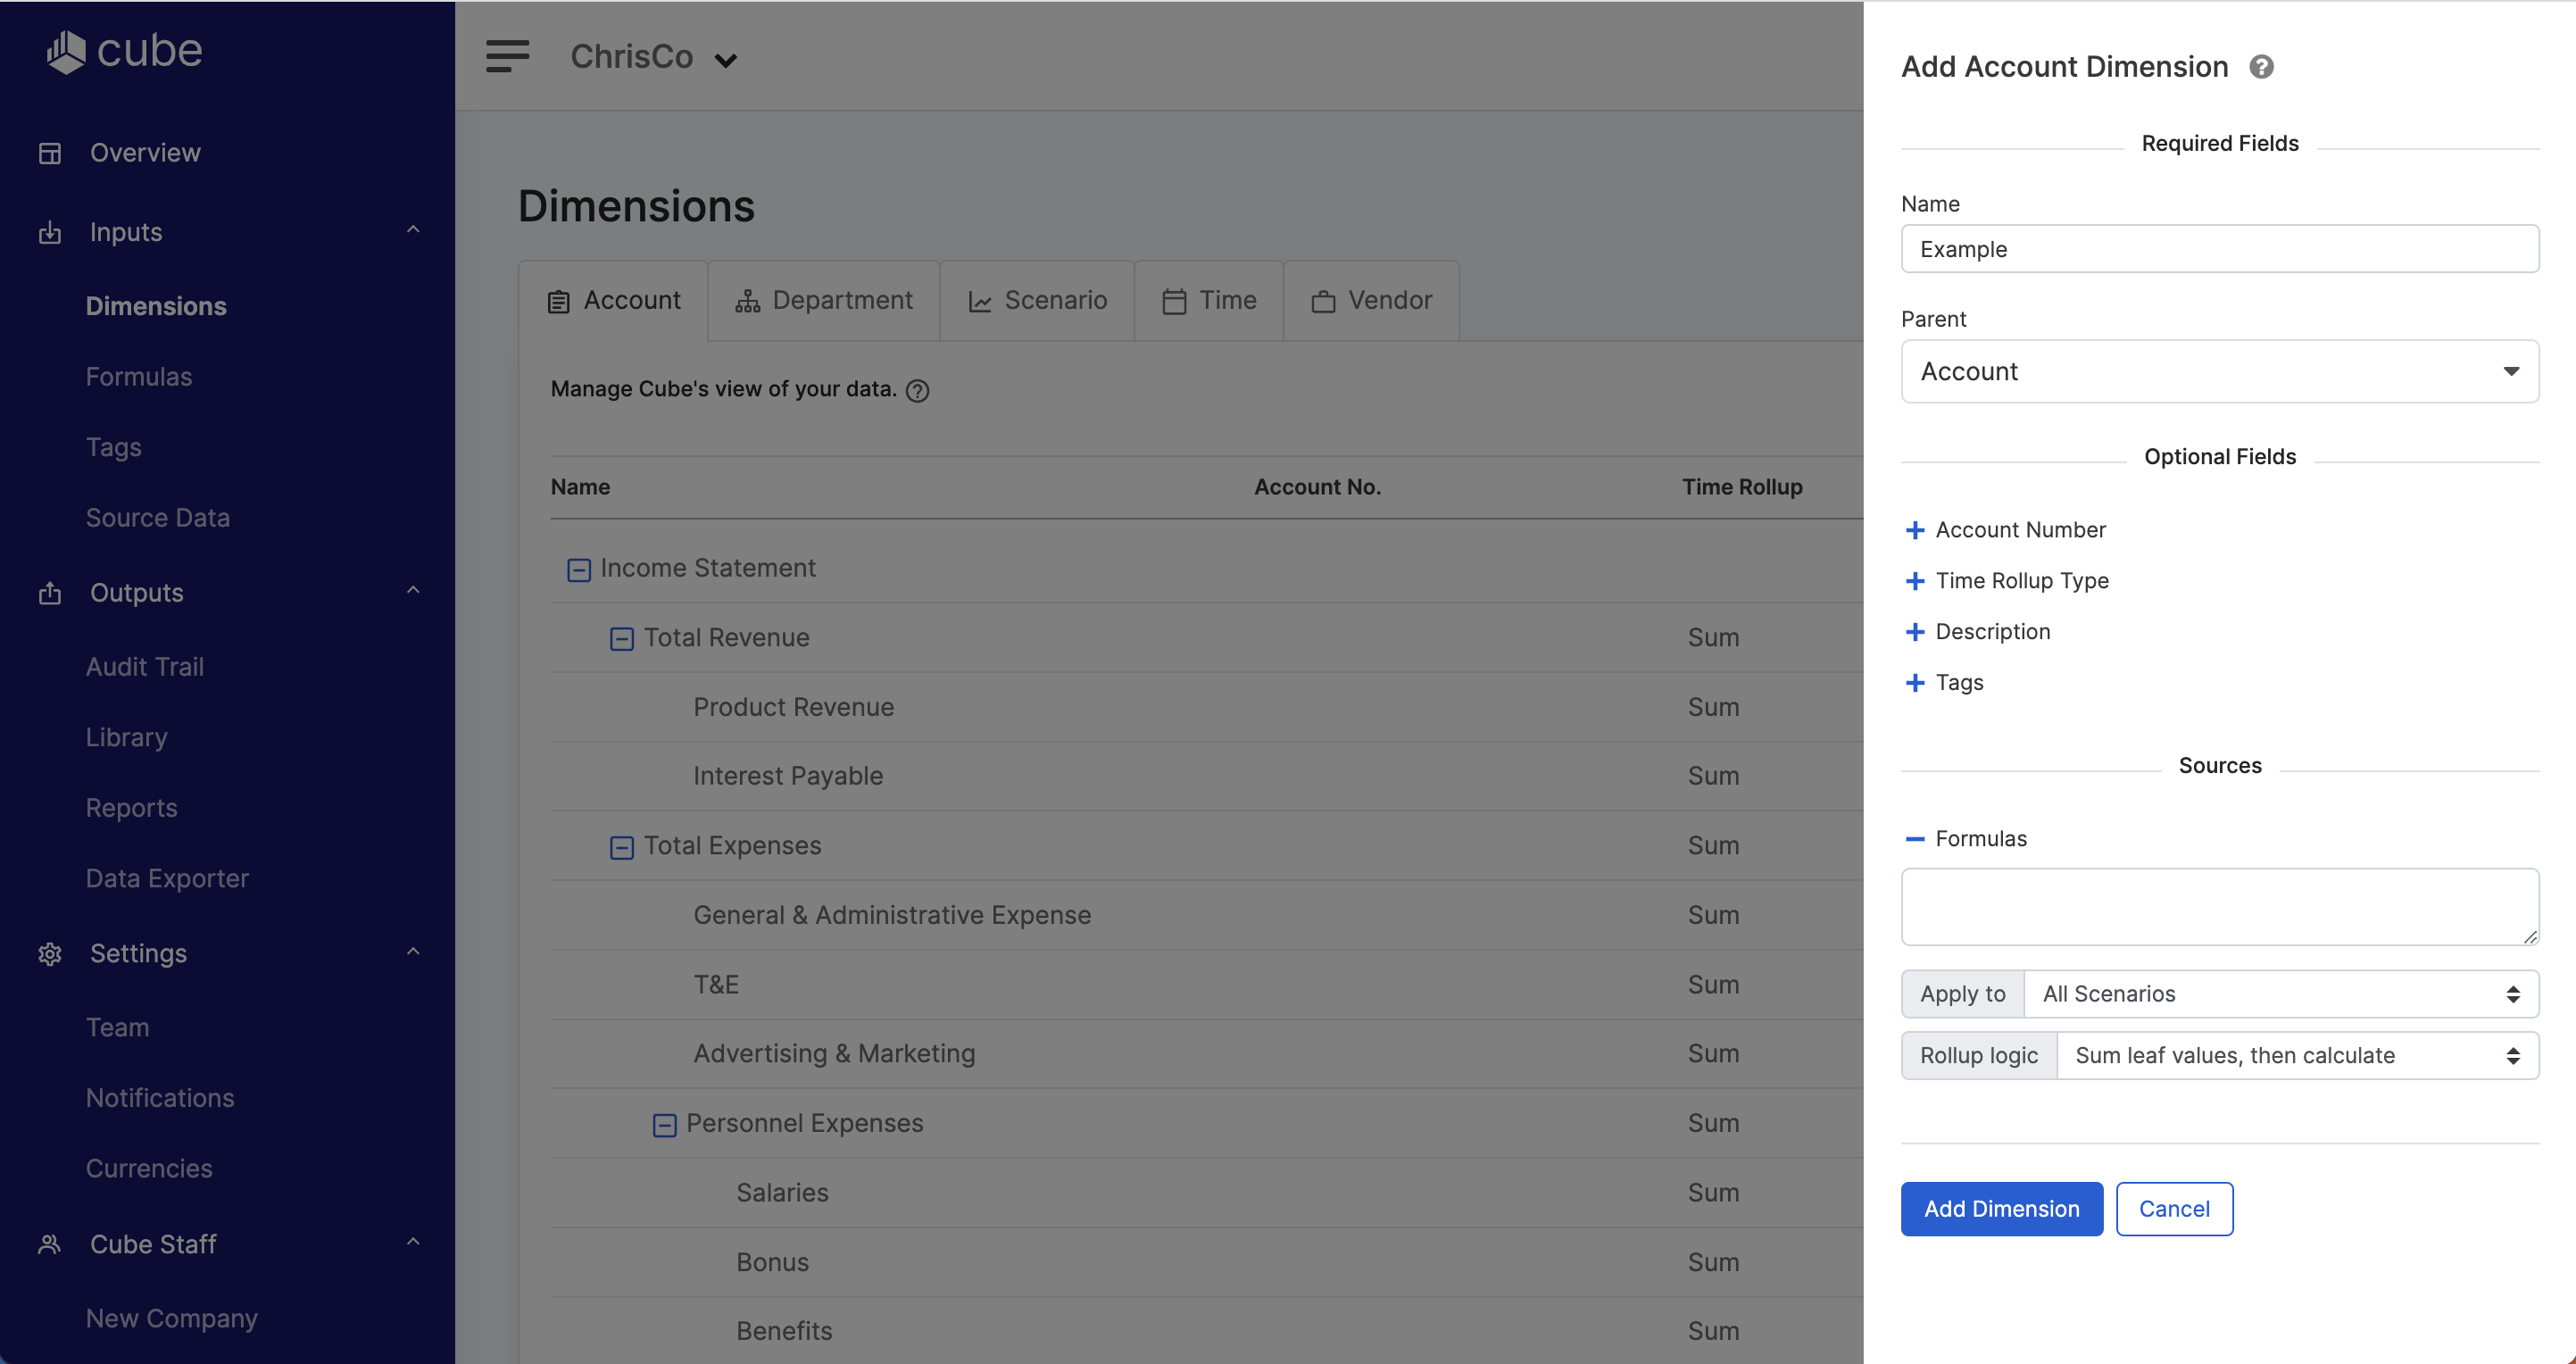Collapse the Outputs section chevron
This screenshot has width=2576, height=1364.
(413, 591)
